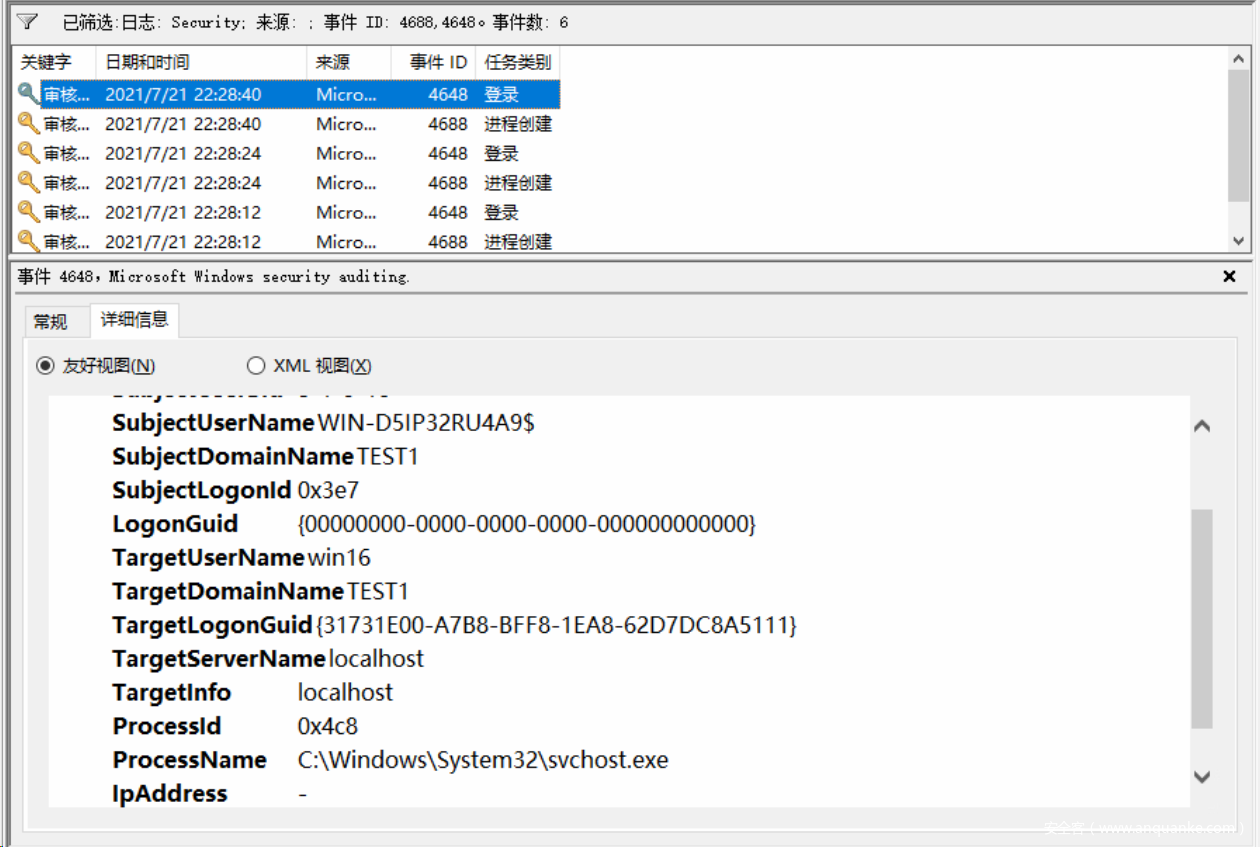The height and width of the screenshot is (847, 1260).
Task: Click key icon of first 4648 event row
Action: [28, 94]
